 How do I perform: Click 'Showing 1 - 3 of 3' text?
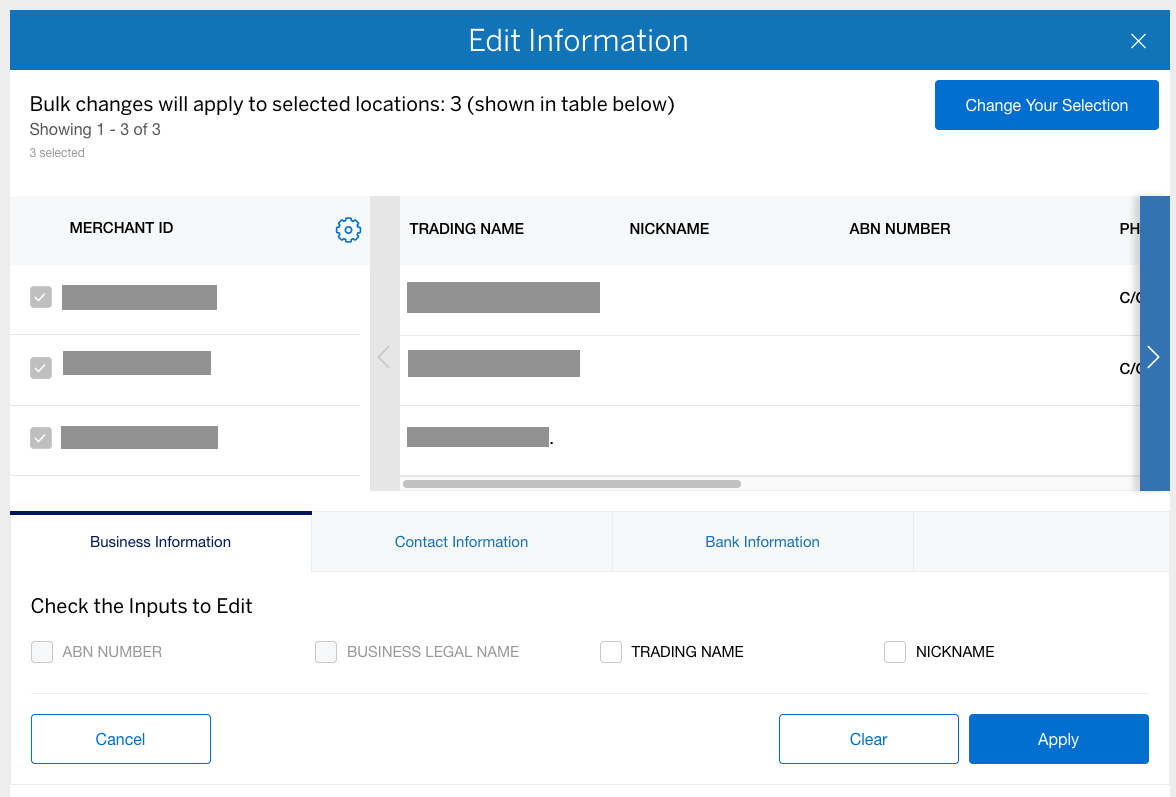tap(95, 130)
